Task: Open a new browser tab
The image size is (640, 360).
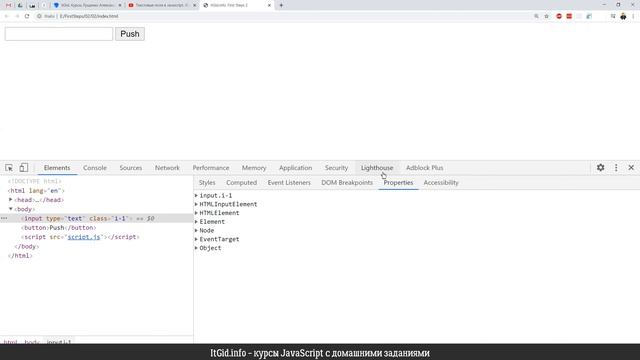Action: (x=281, y=5)
